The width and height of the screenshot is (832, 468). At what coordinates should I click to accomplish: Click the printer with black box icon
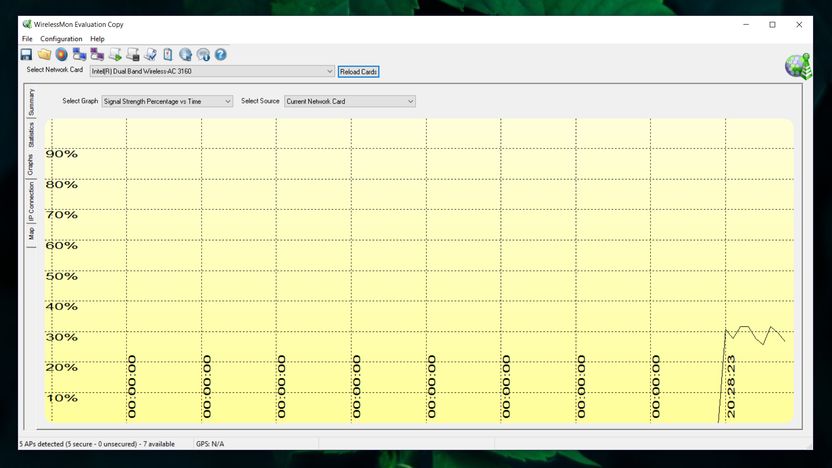click(133, 55)
